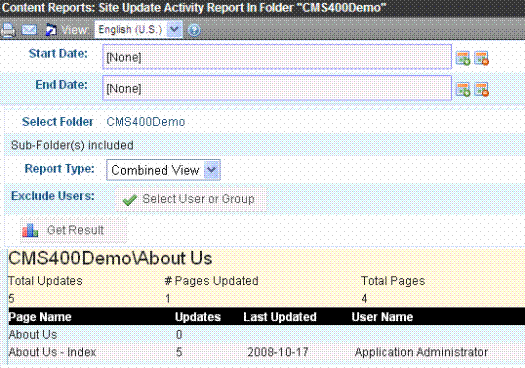Click the Total Updates label
The width and height of the screenshot is (525, 368).
pyautogui.click(x=45, y=281)
